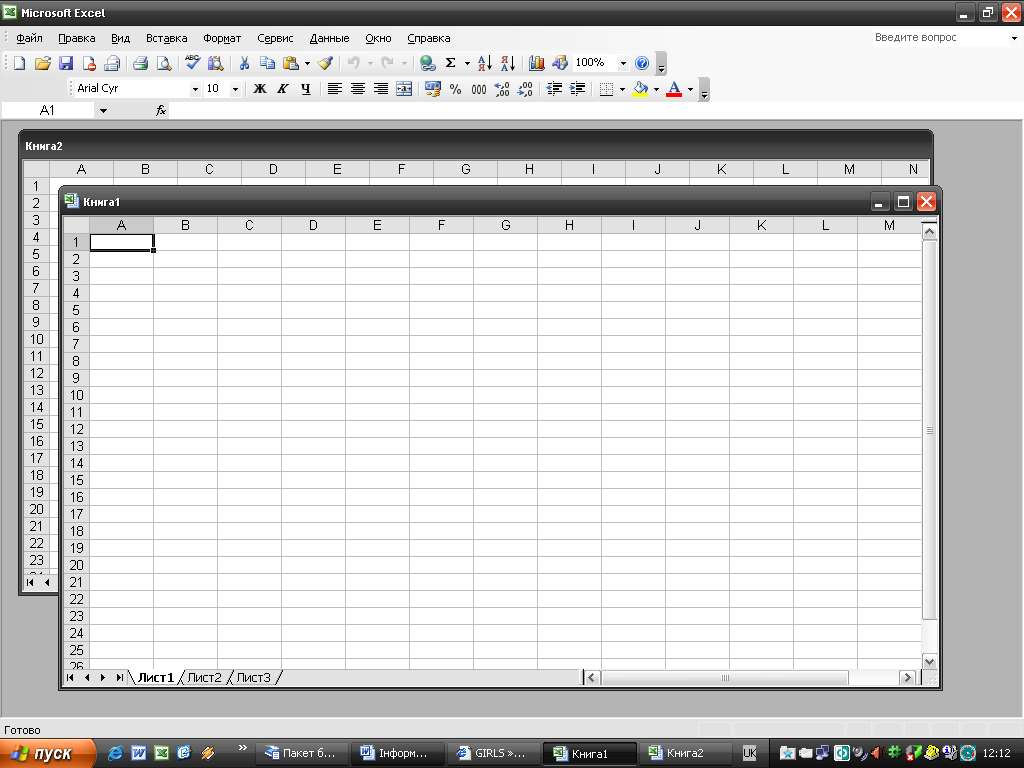Switch to the Лист2 sheet tab
The image size is (1024, 768).
coord(204,677)
